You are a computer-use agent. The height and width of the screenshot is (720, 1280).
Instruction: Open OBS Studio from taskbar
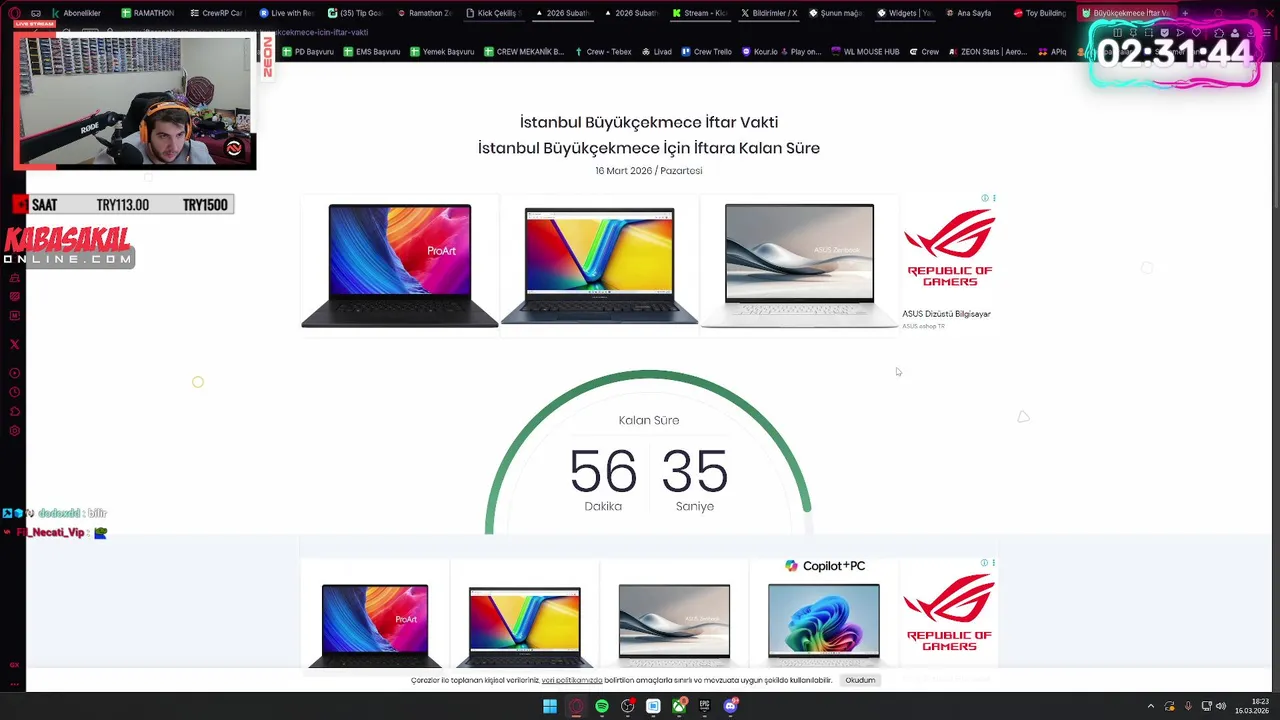point(628,706)
